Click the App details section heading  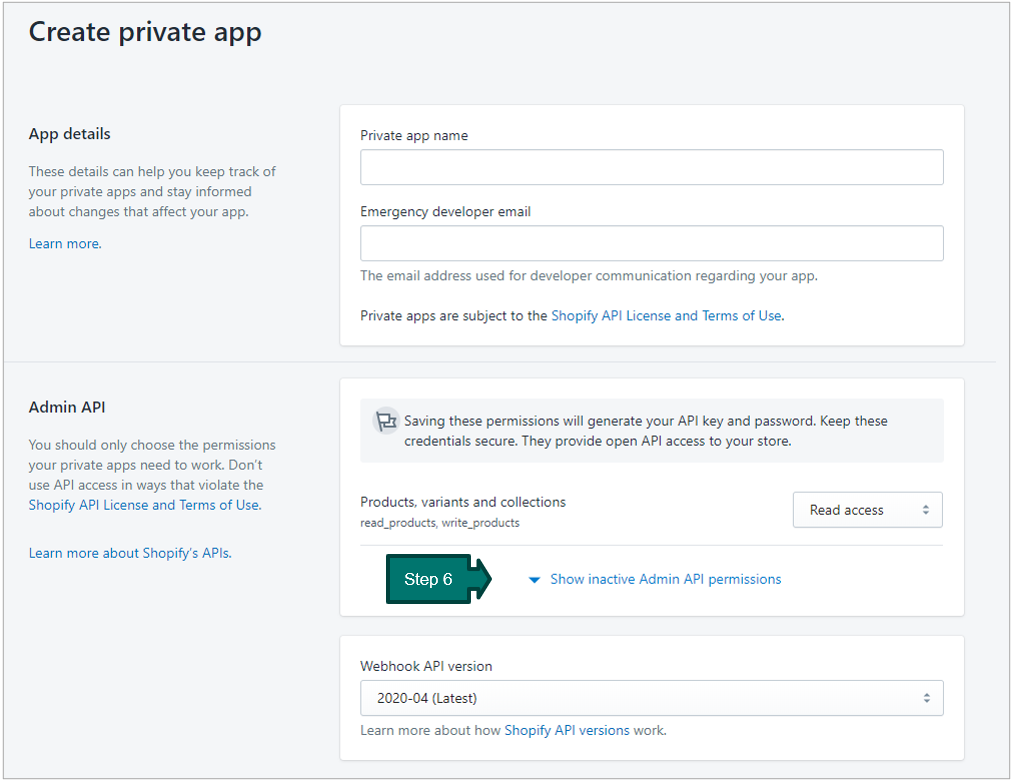69,134
